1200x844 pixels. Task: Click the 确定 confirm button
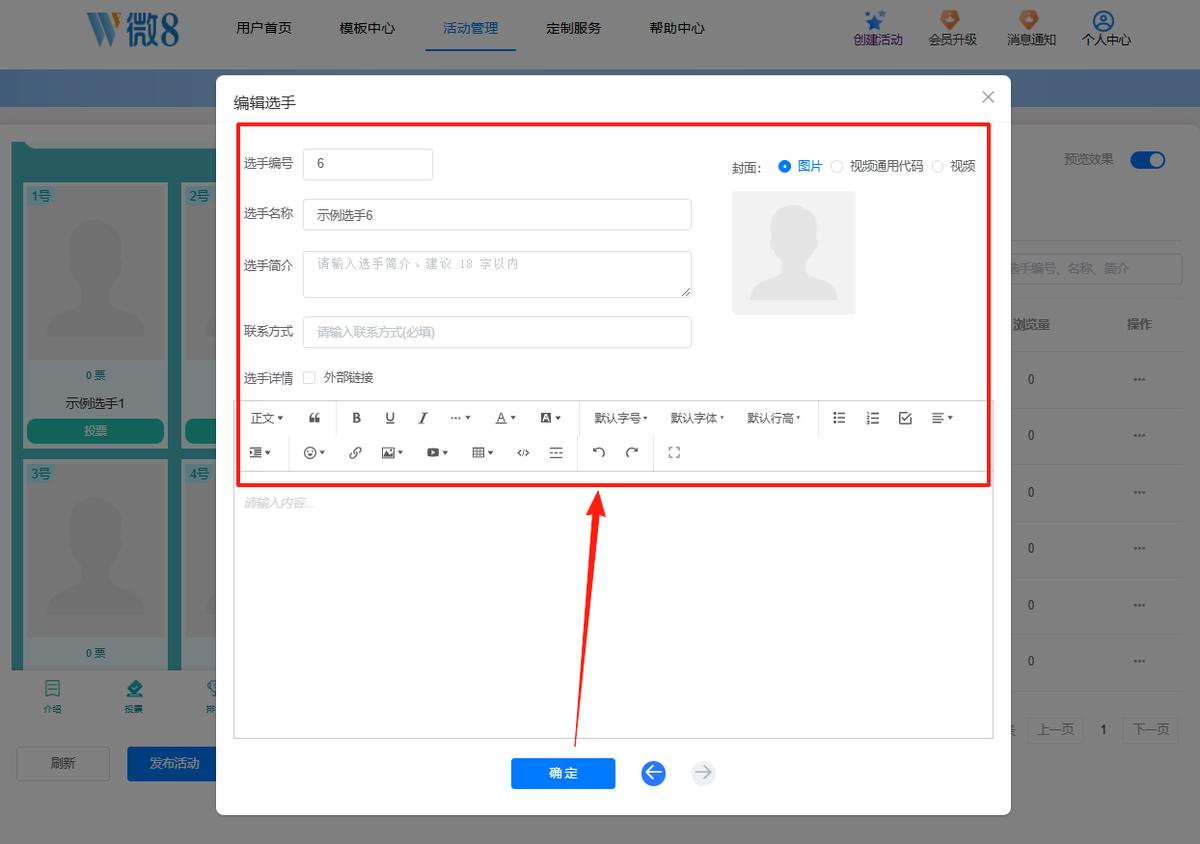(563, 773)
